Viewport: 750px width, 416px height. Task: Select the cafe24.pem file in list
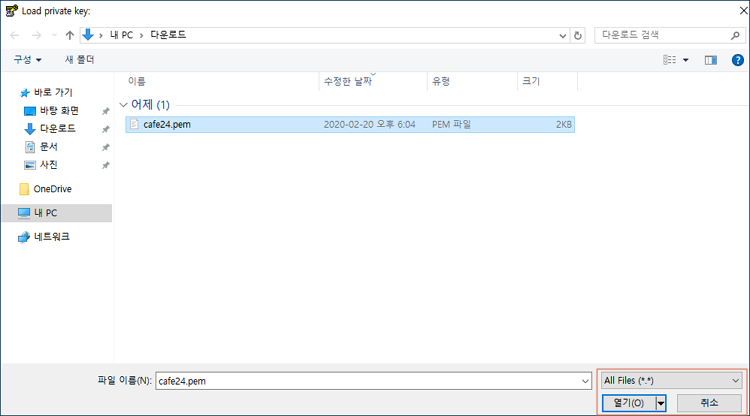coord(160,125)
